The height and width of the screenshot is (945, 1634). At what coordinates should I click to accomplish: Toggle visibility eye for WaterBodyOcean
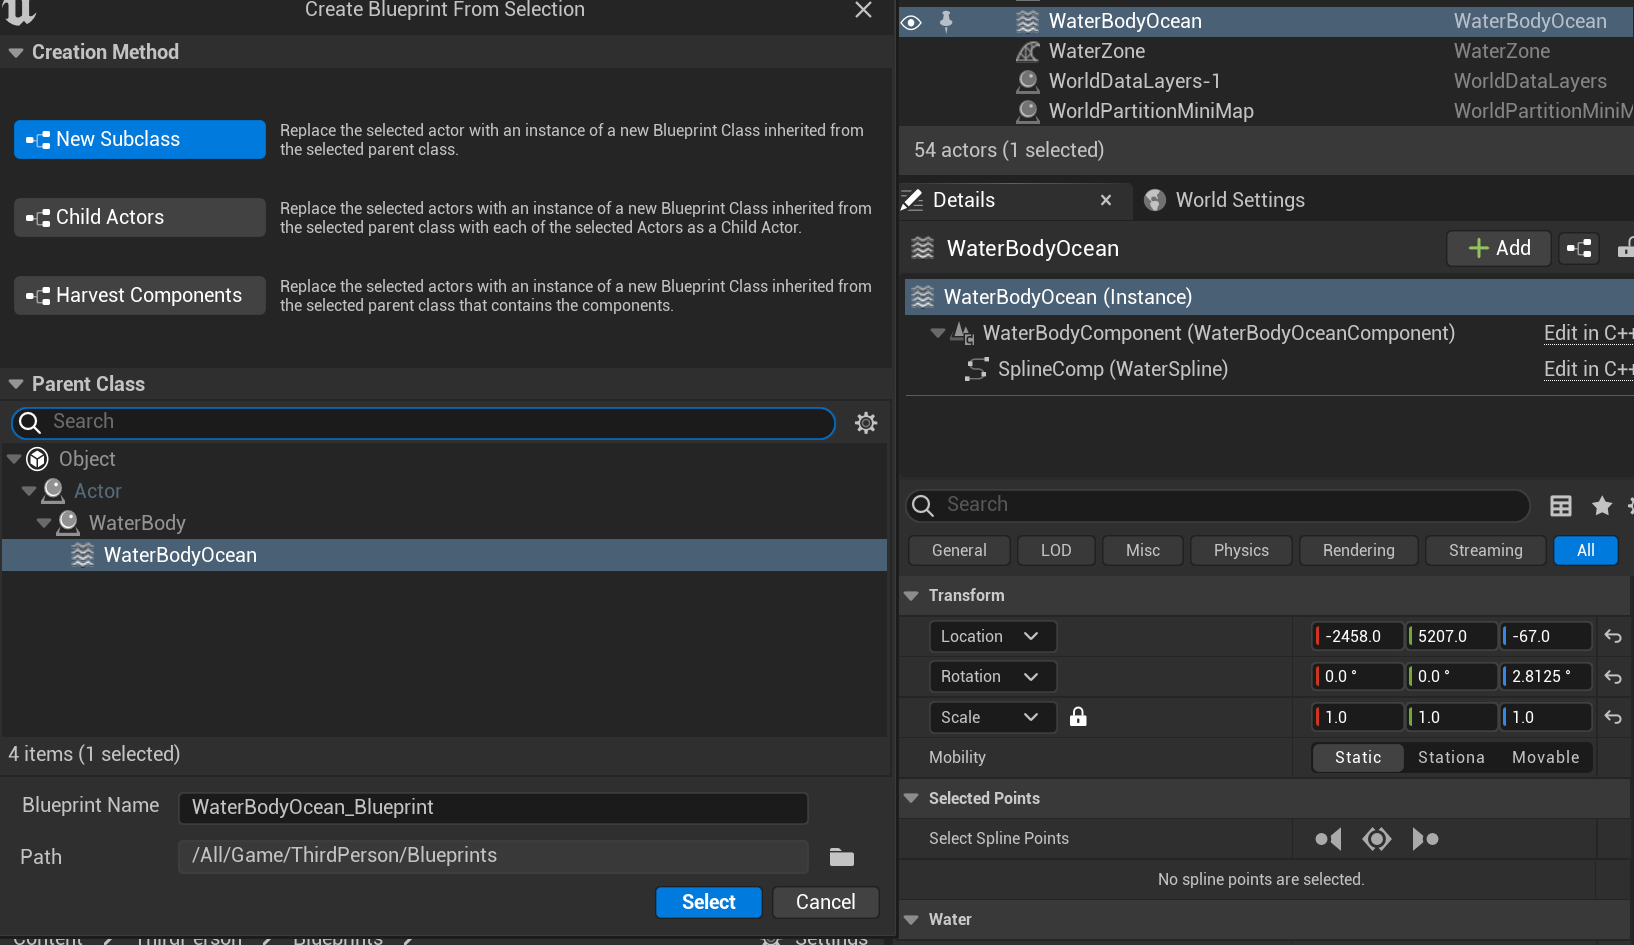[x=911, y=21]
